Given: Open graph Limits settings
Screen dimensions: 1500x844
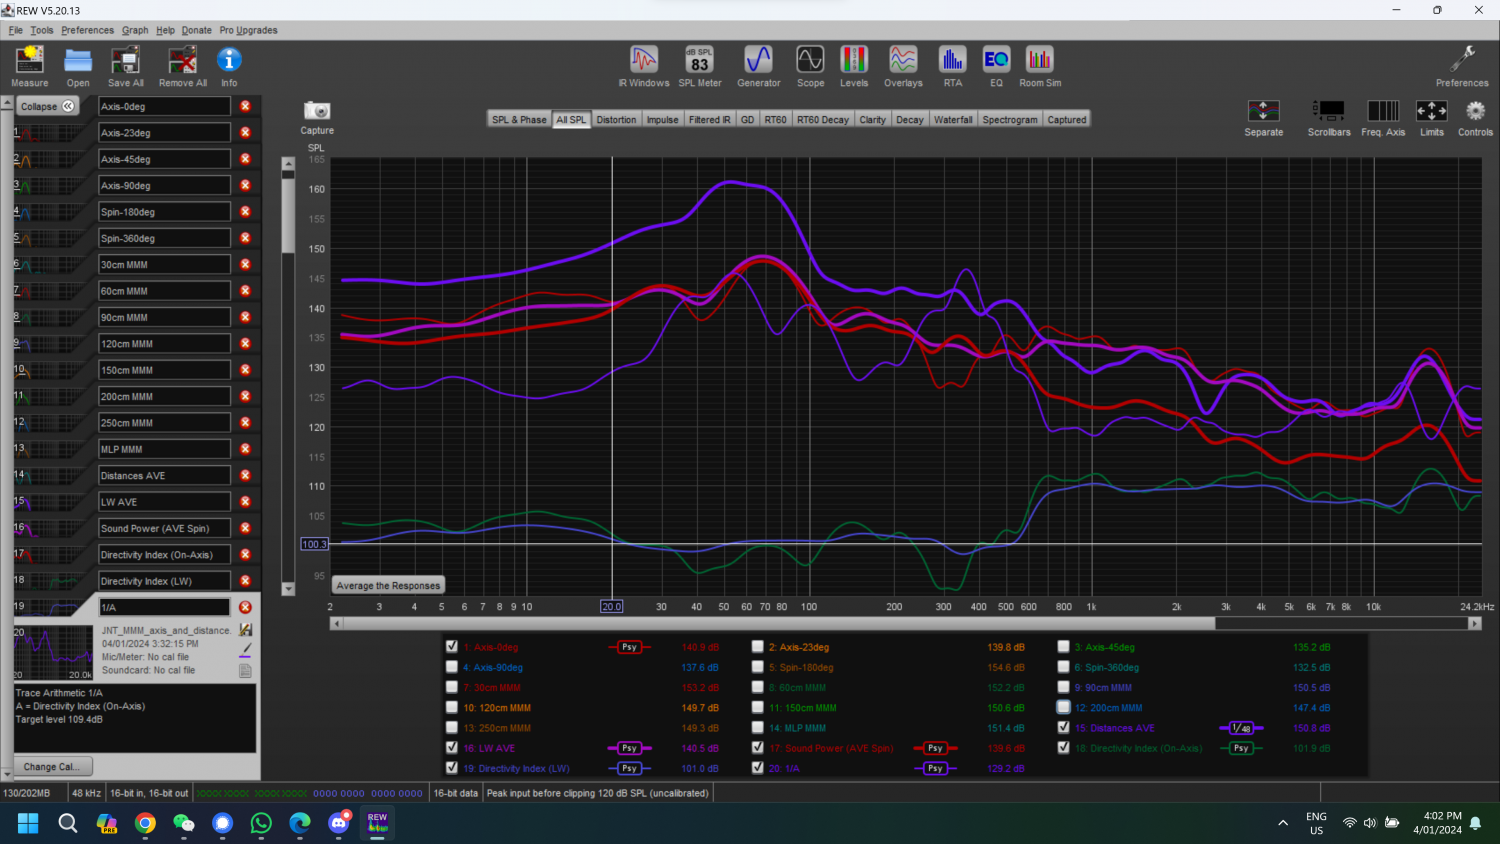Looking at the screenshot, I should (x=1431, y=116).
